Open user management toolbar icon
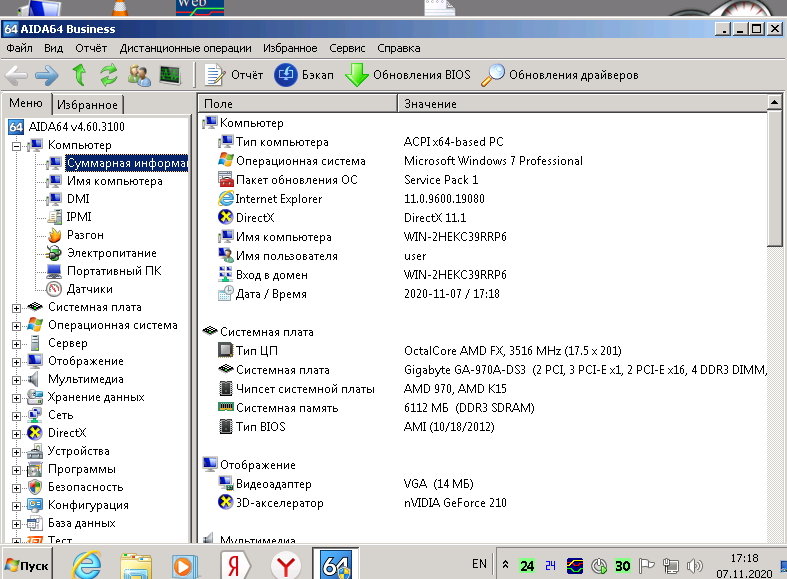Screen dimensions: 787x579 [139, 75]
